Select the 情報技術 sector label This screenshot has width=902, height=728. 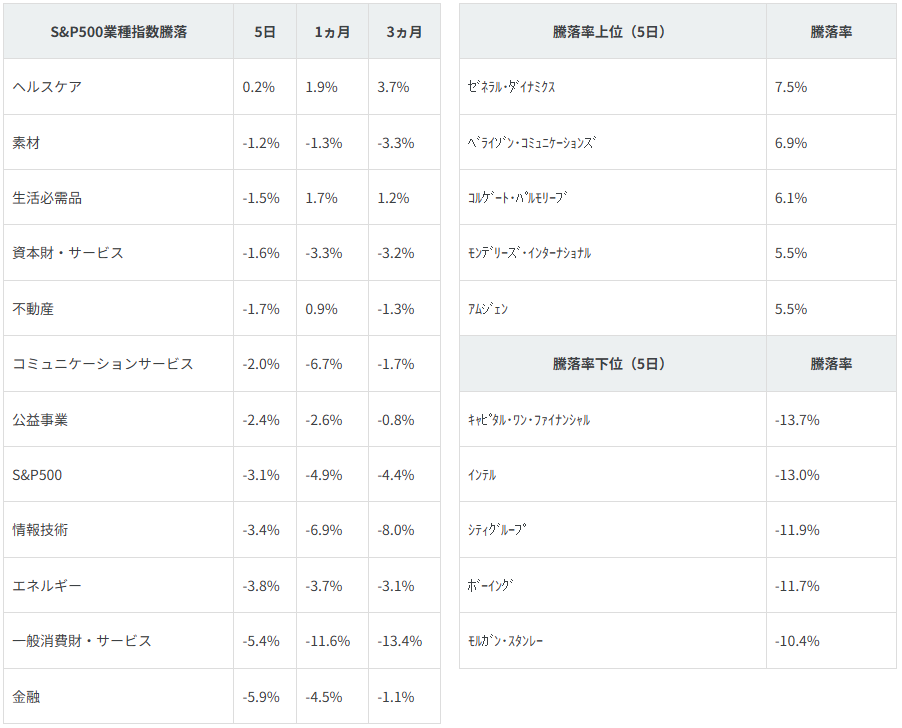(x=40, y=530)
